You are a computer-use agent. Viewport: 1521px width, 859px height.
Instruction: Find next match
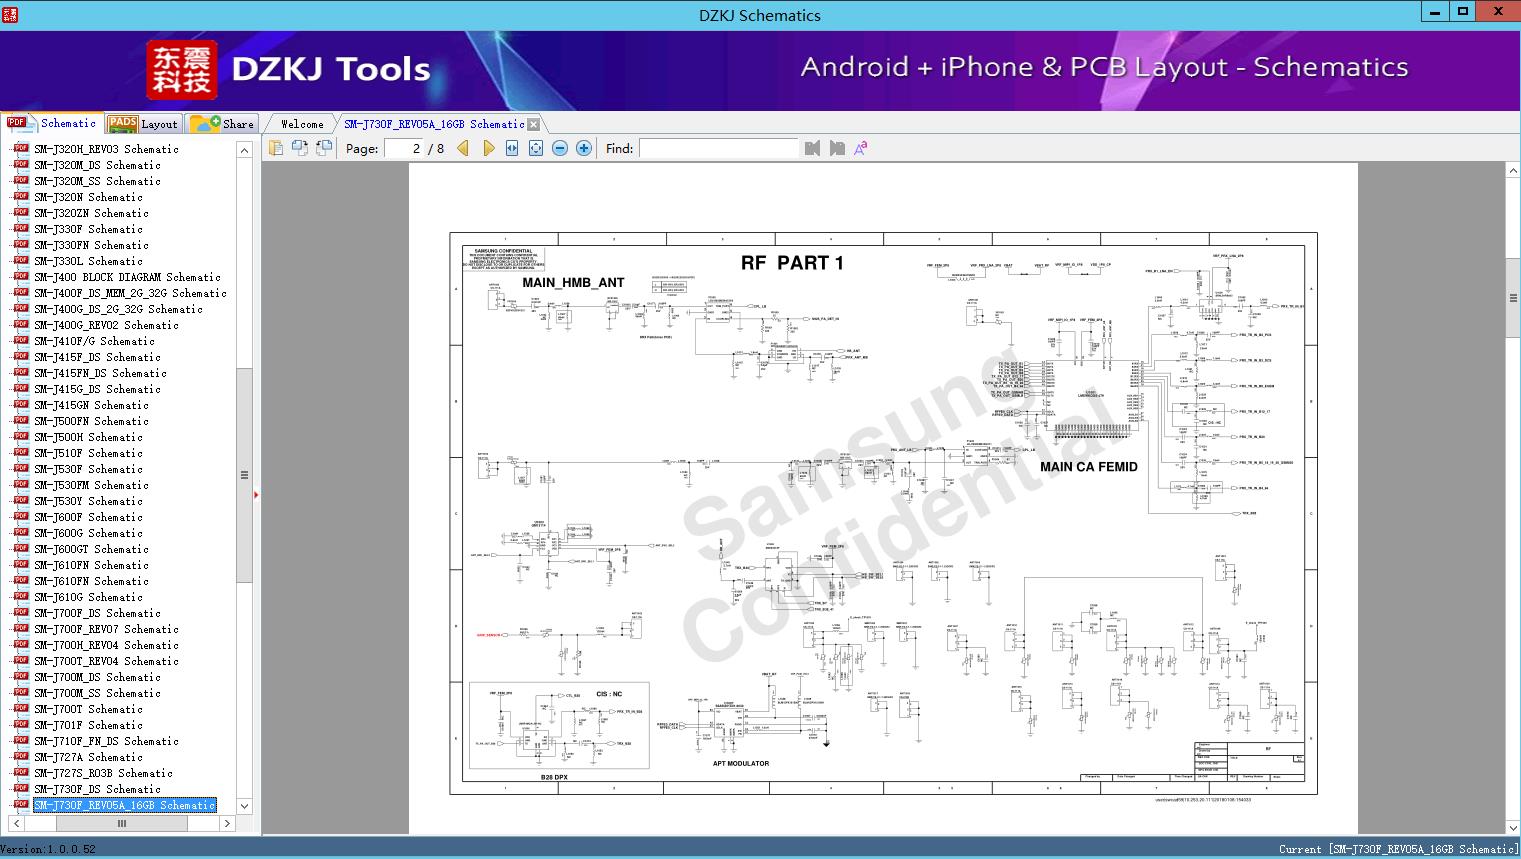(x=837, y=148)
